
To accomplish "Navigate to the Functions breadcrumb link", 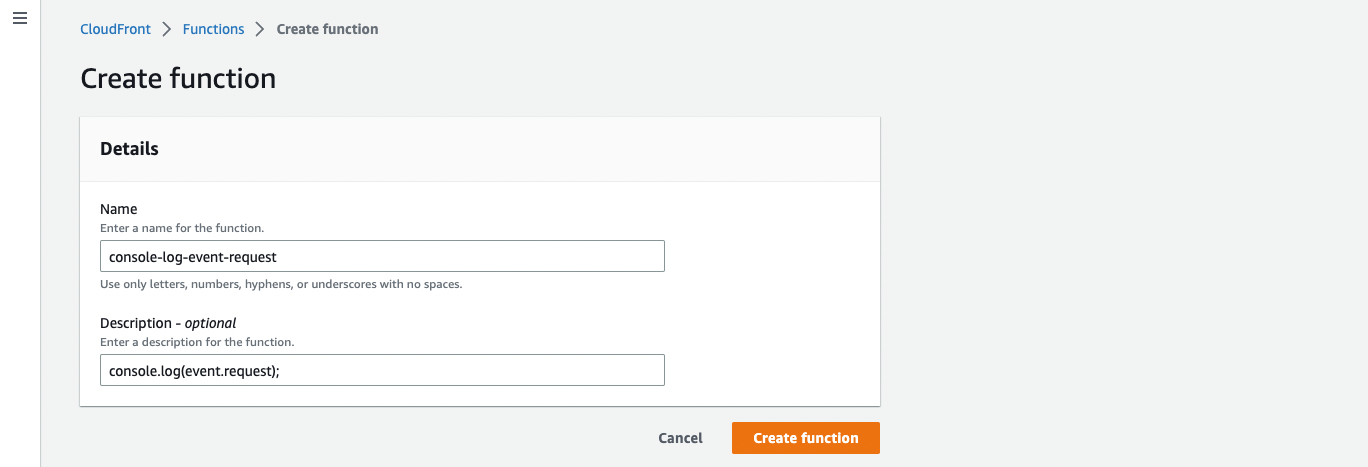I will pos(213,29).
